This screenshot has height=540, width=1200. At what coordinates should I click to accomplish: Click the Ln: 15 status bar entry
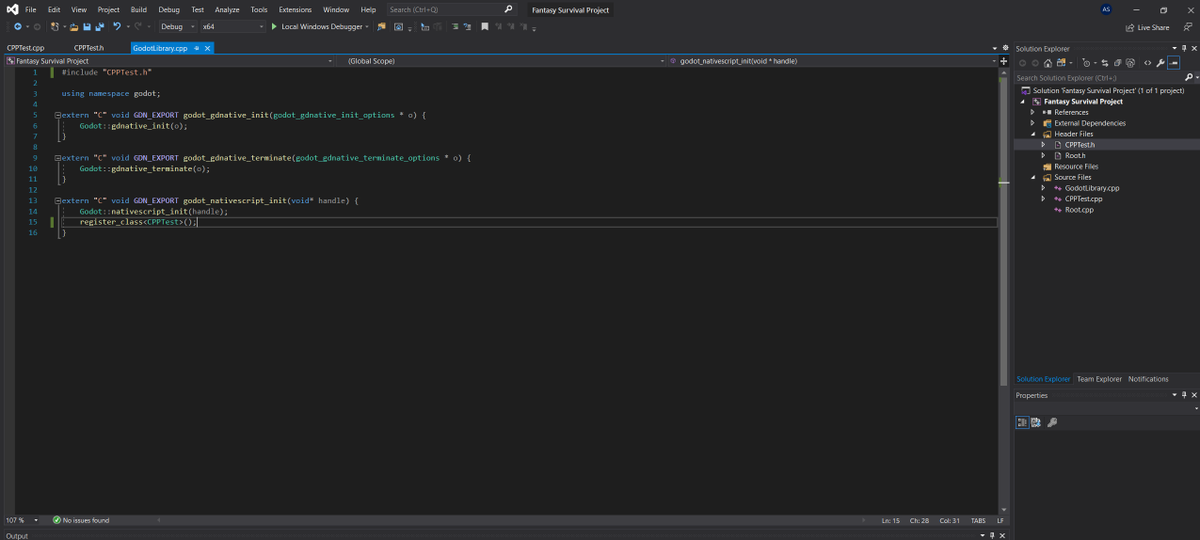point(890,520)
